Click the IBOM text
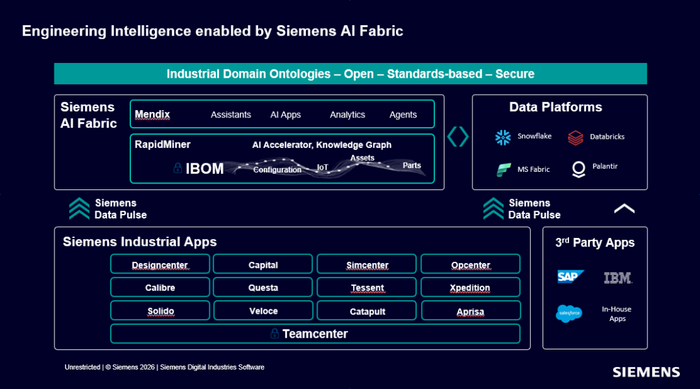Viewport: 700px width, 389px height. pos(204,168)
